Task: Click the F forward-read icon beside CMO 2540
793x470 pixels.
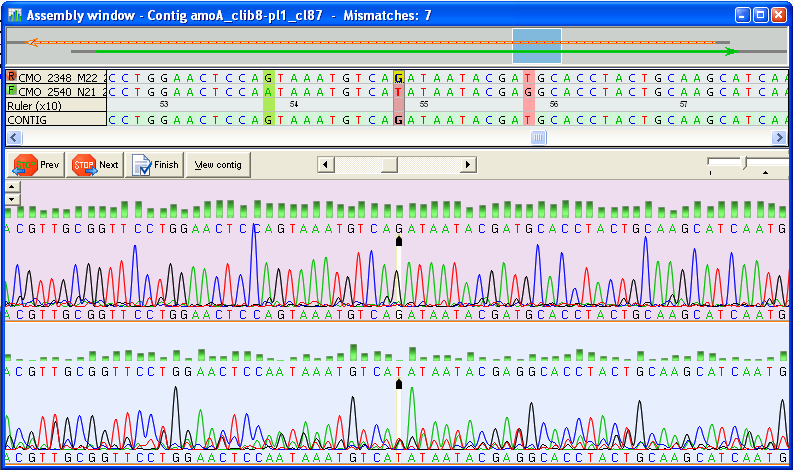Action: pos(12,91)
